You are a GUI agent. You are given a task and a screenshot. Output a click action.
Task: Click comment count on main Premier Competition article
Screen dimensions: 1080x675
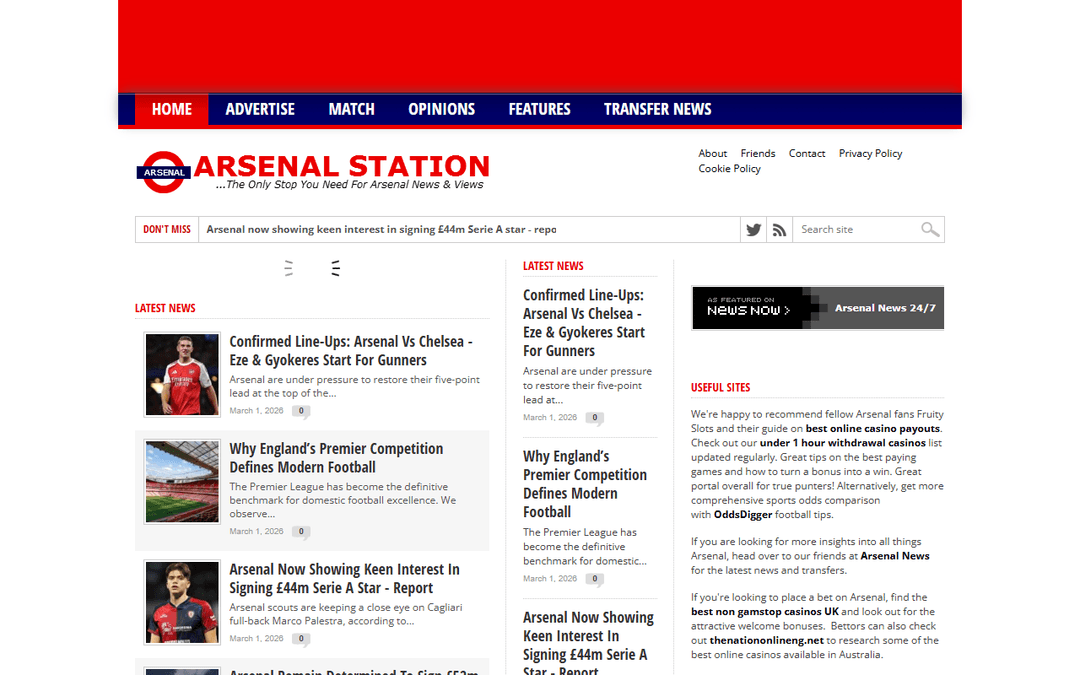pos(301,532)
